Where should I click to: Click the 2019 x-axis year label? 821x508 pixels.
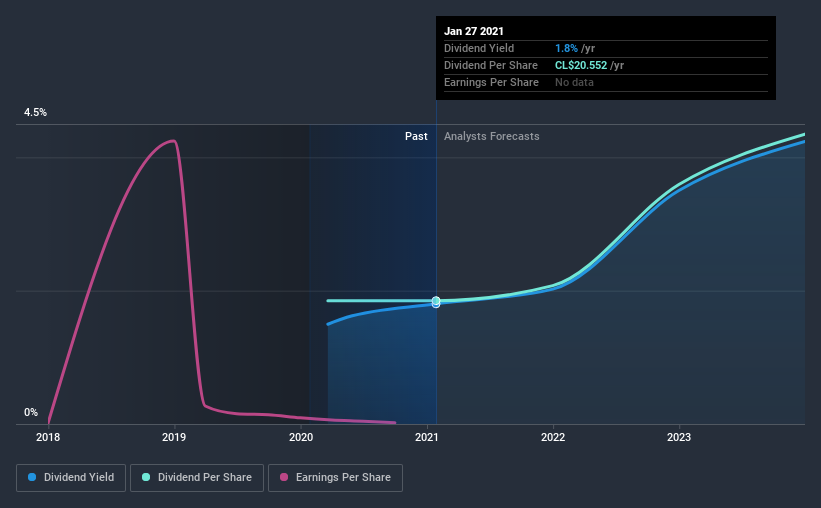pyautogui.click(x=174, y=437)
